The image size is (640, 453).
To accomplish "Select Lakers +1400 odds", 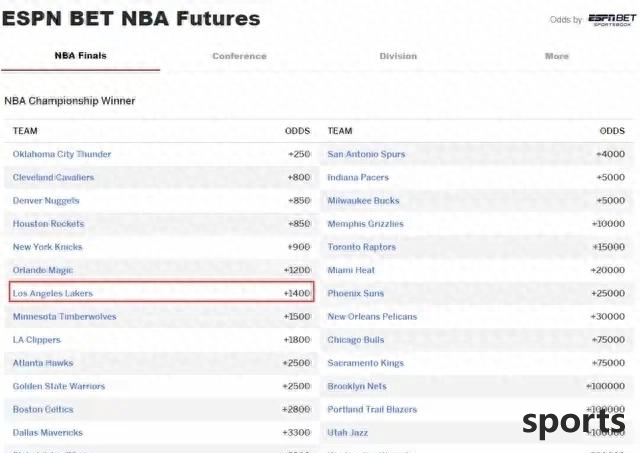I will pos(297,293).
